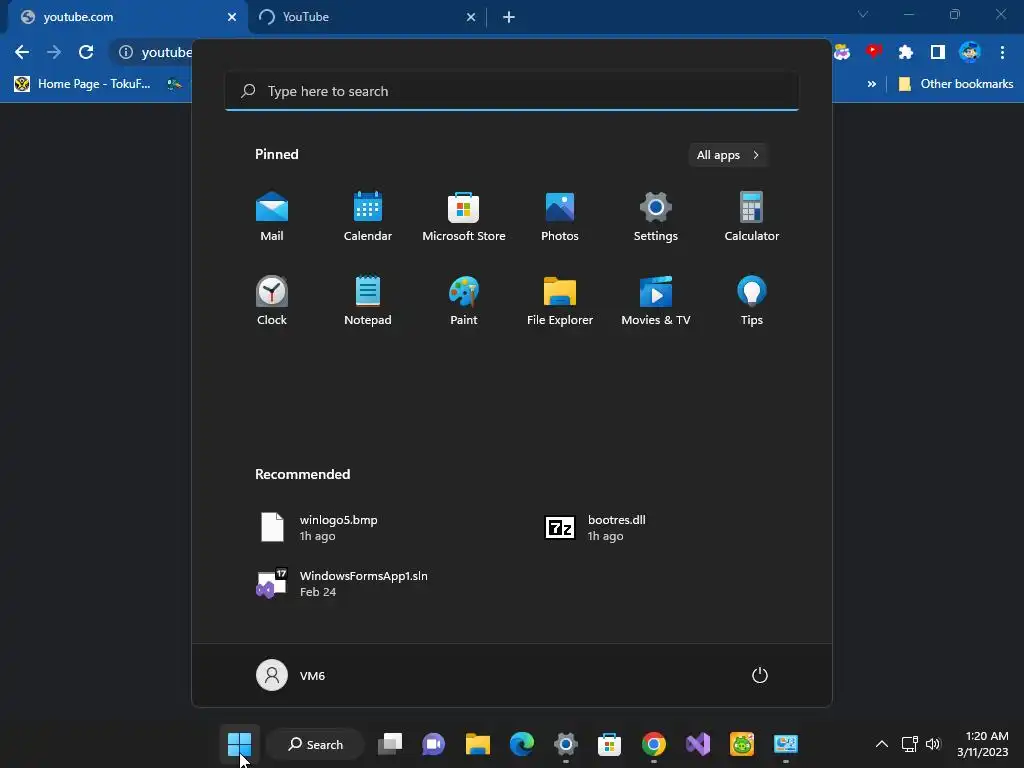Close the youtube.com tab
Viewport: 1024px width, 768px height.
pyautogui.click(x=232, y=17)
